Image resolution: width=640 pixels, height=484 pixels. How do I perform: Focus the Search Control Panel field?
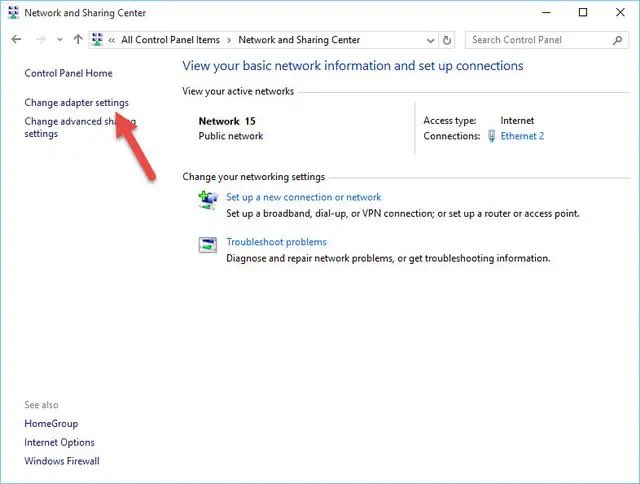click(x=547, y=40)
